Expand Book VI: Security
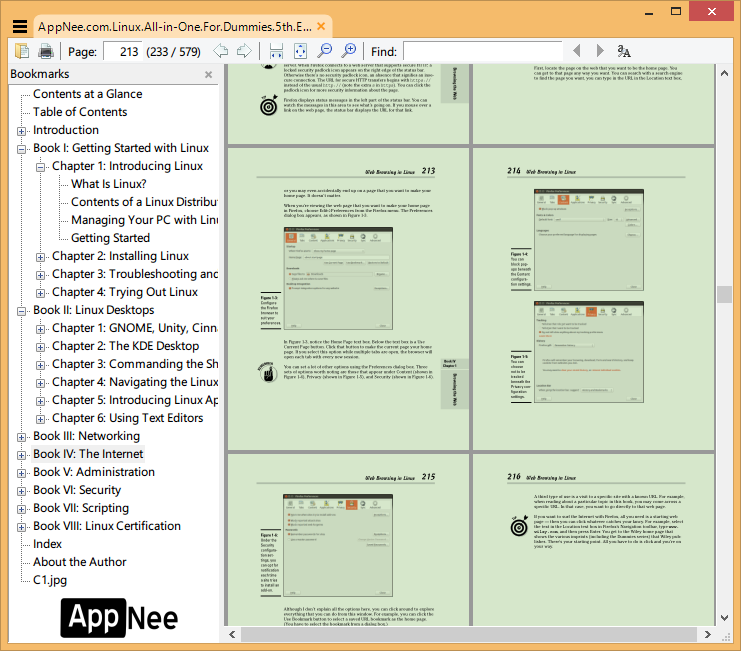Image resolution: width=741 pixels, height=651 pixels. click(21, 491)
